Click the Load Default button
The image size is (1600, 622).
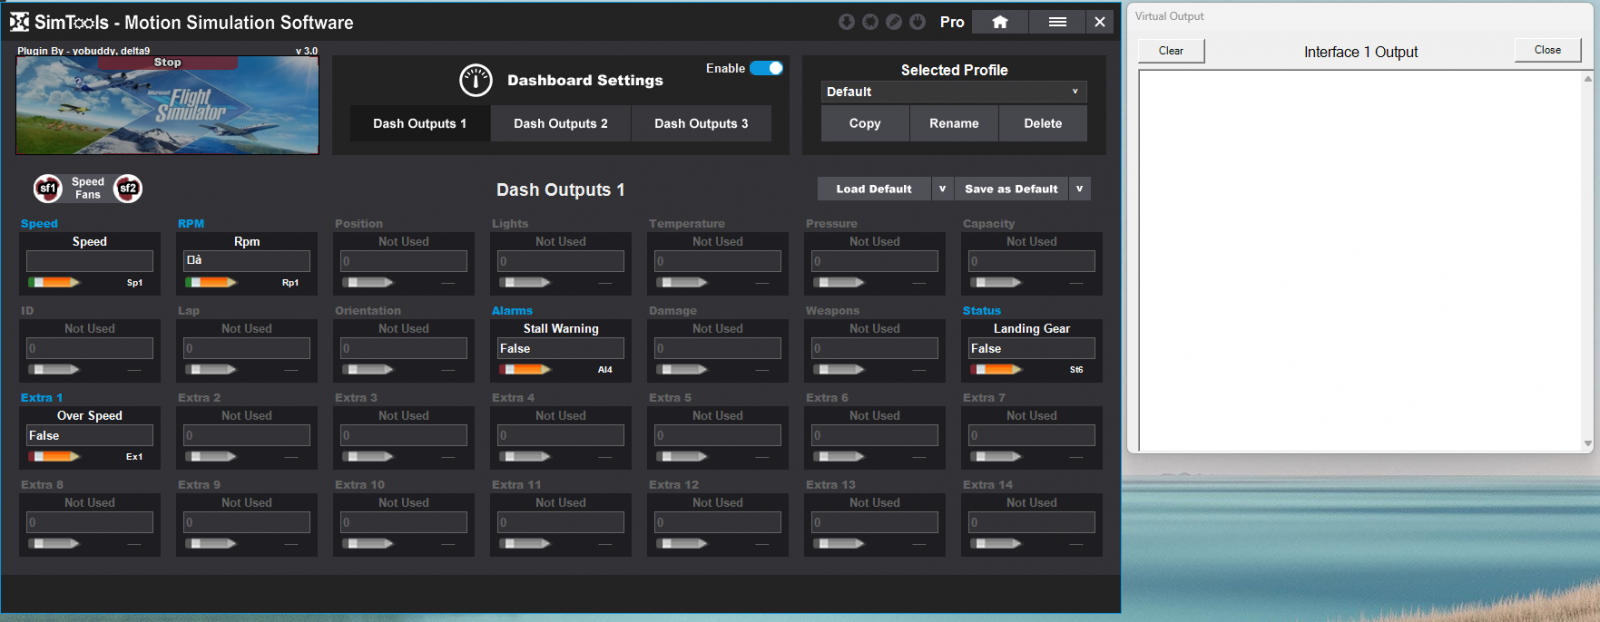(x=874, y=189)
